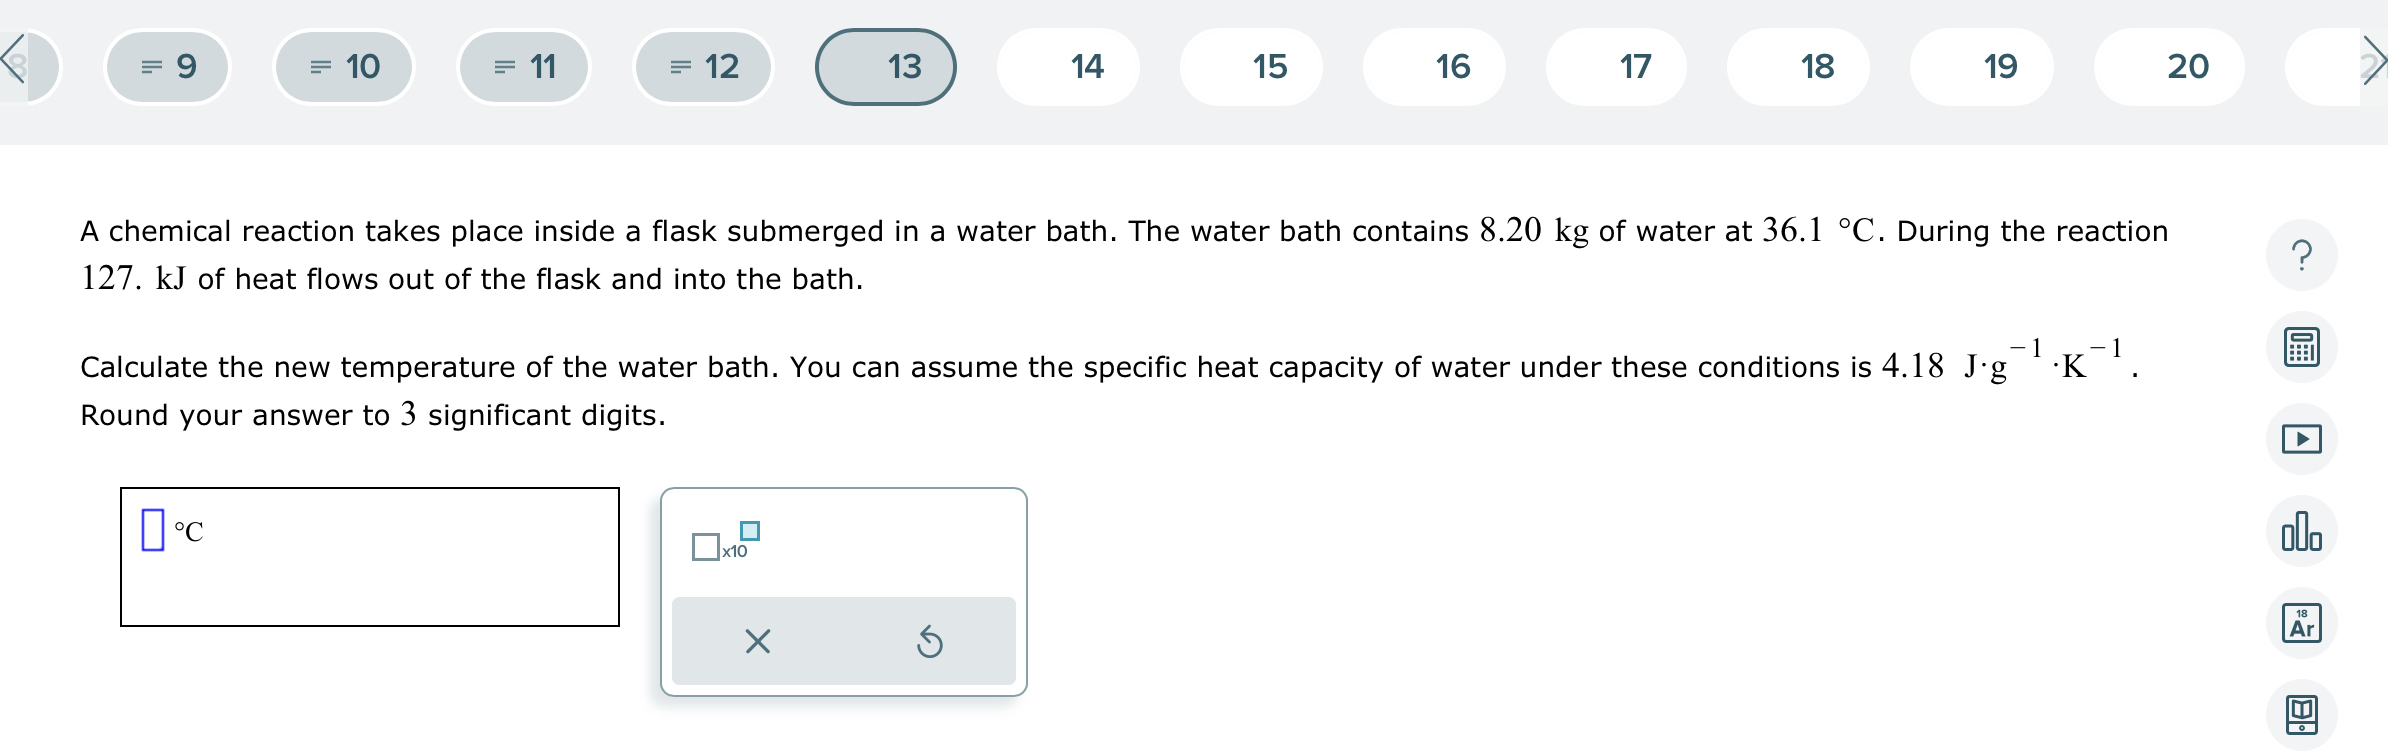Open the periodic table resource
The image size is (2388, 755).
click(2302, 621)
